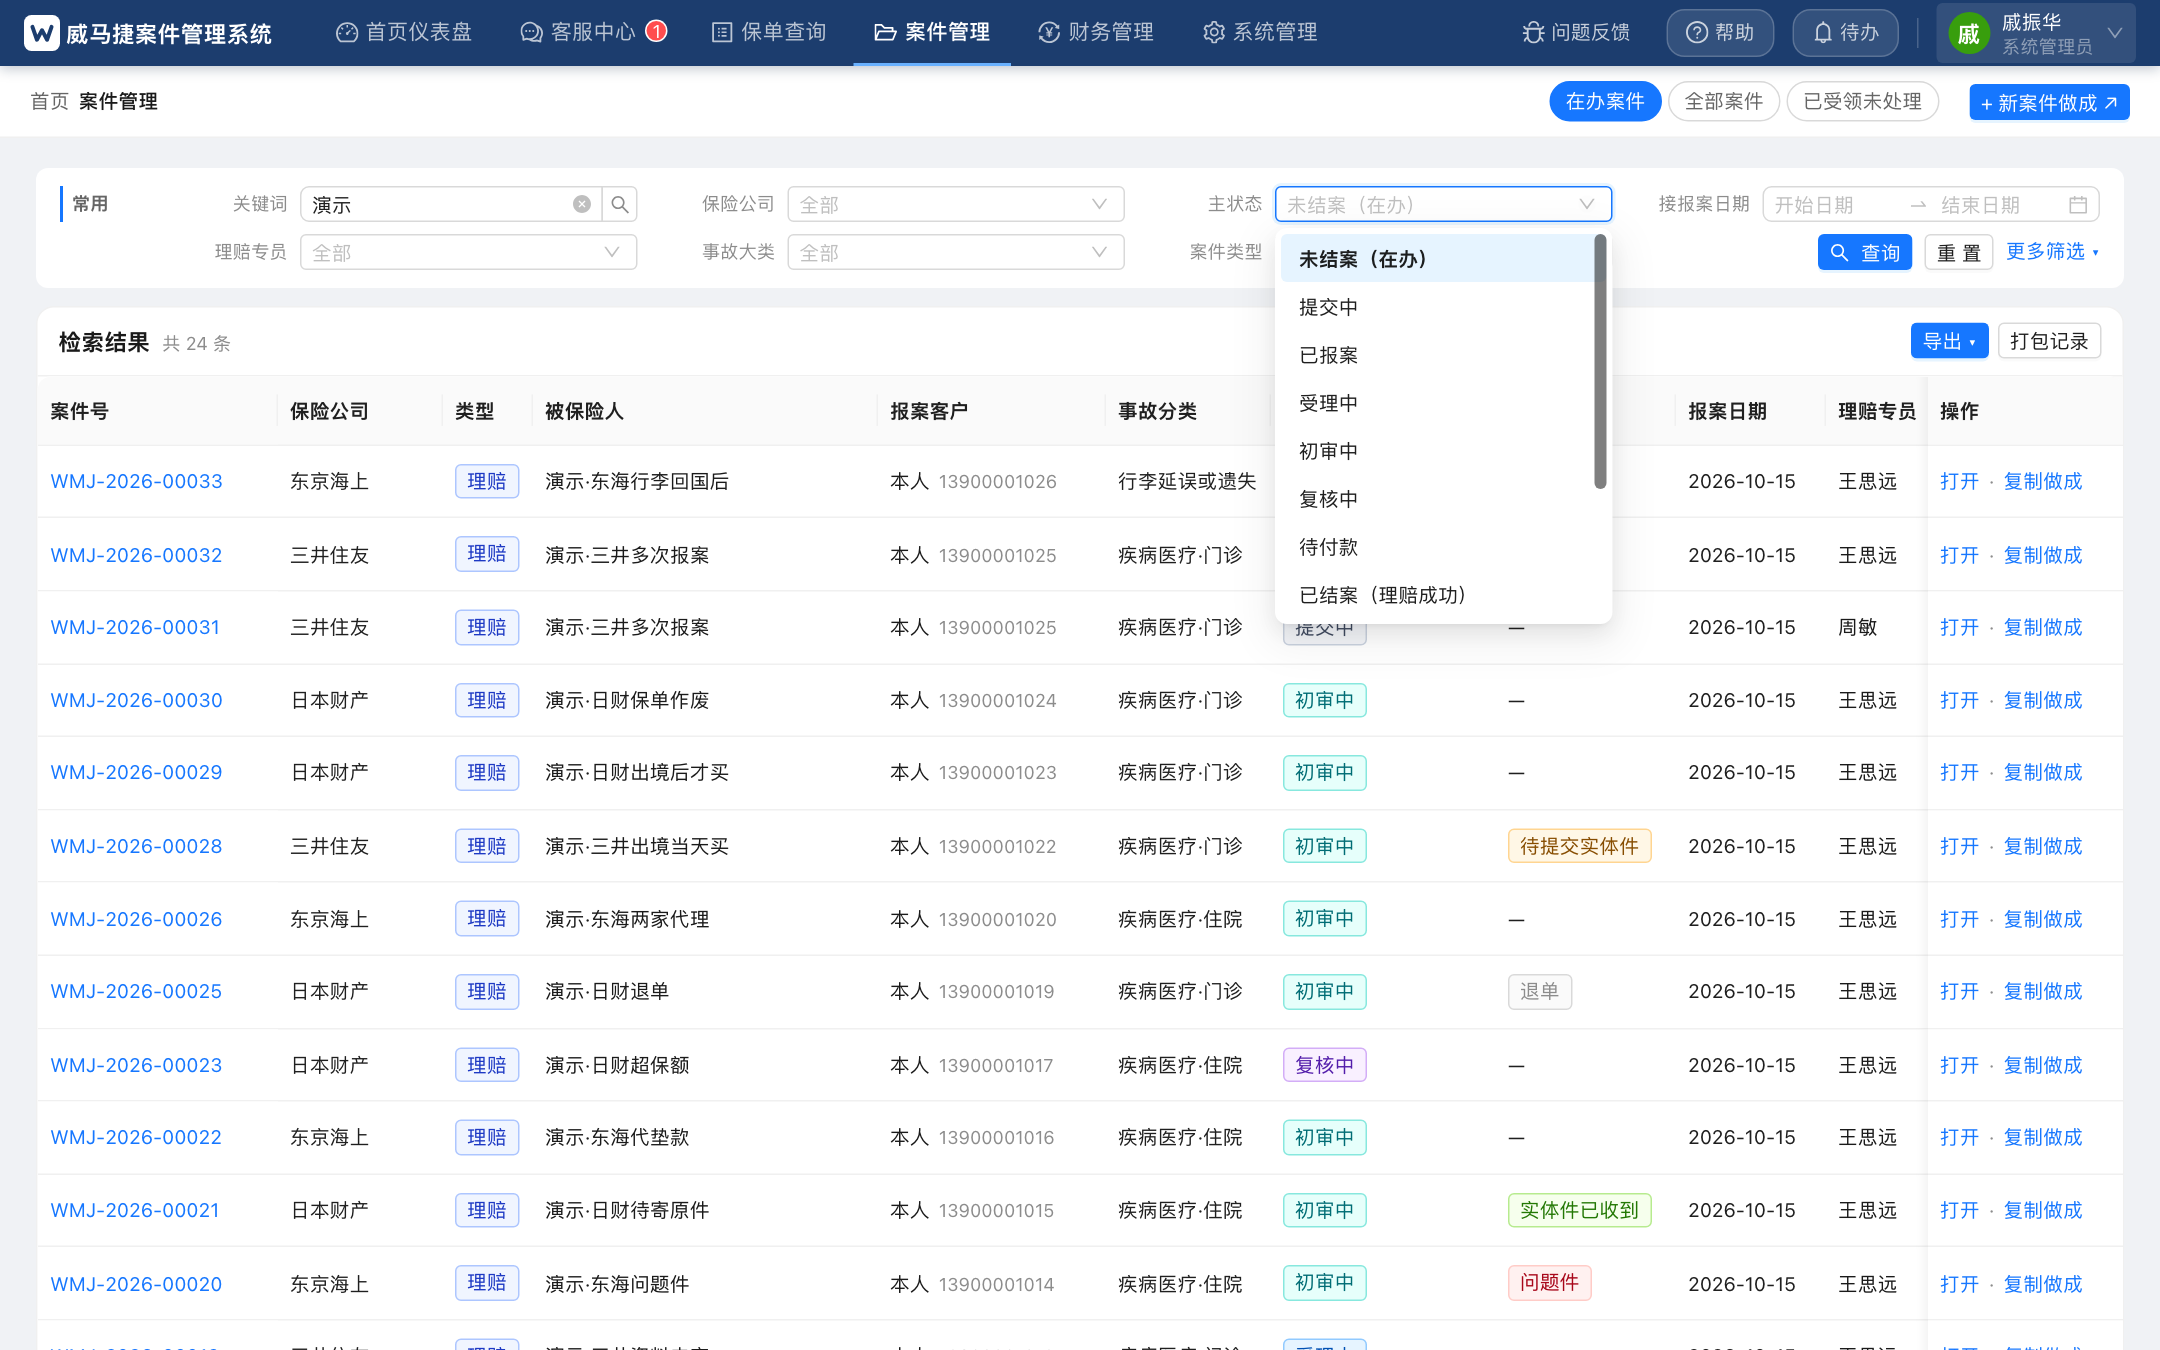The height and width of the screenshot is (1350, 2160).
Task: Open user account menu chevron
Action: 2115,33
